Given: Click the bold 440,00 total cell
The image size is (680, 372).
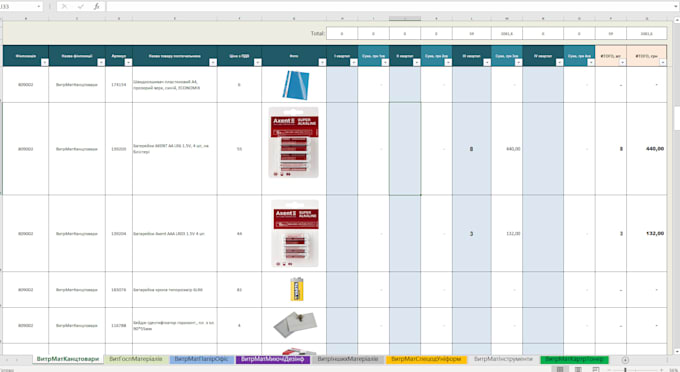Looking at the screenshot, I should coord(647,149).
